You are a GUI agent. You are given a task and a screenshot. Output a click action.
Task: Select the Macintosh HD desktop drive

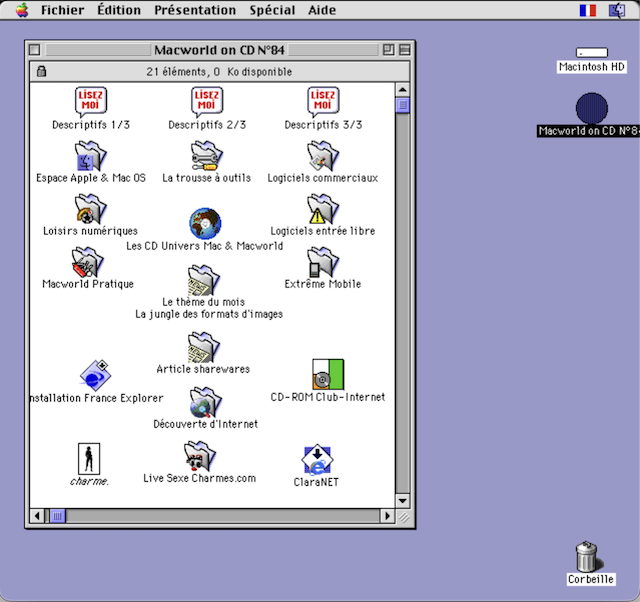pos(591,53)
